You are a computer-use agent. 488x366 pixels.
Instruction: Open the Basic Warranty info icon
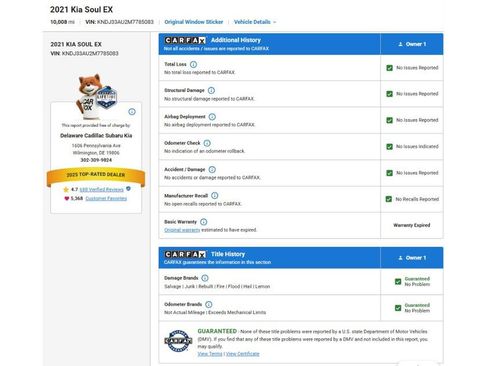(x=204, y=222)
